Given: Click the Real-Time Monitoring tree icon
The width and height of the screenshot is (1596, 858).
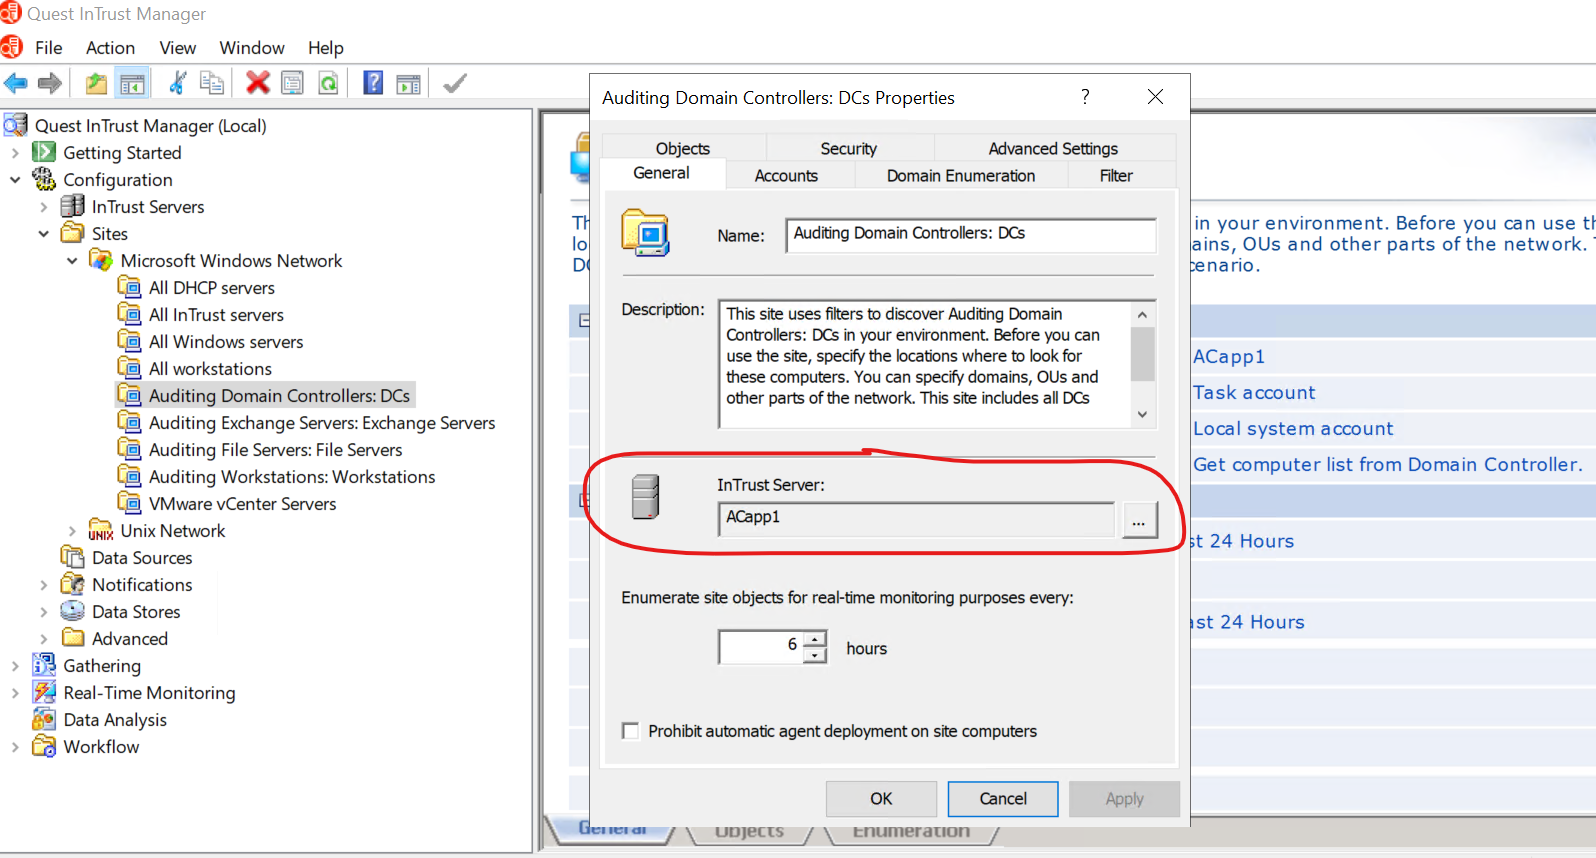Looking at the screenshot, I should click(44, 692).
